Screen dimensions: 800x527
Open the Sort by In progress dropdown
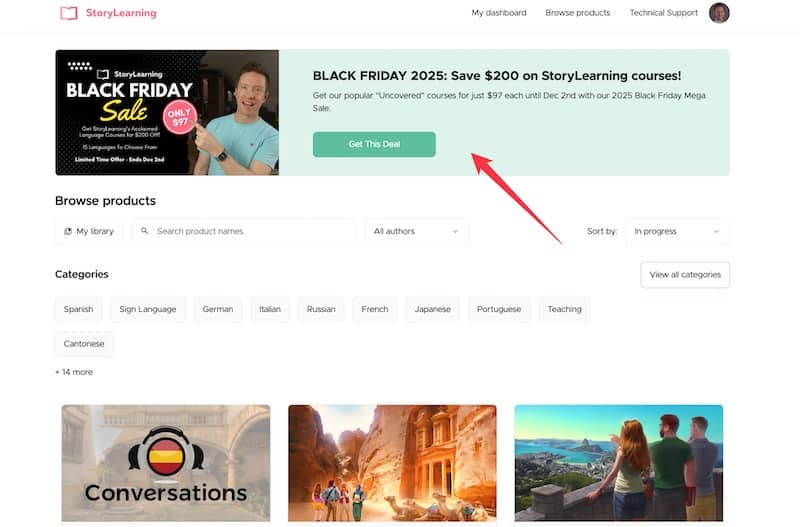[677, 231]
